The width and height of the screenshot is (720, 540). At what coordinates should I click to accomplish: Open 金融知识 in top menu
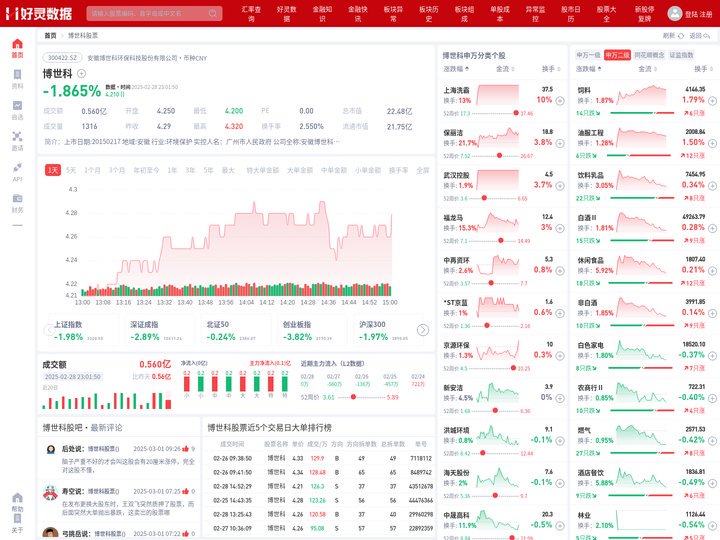pyautogui.click(x=322, y=14)
